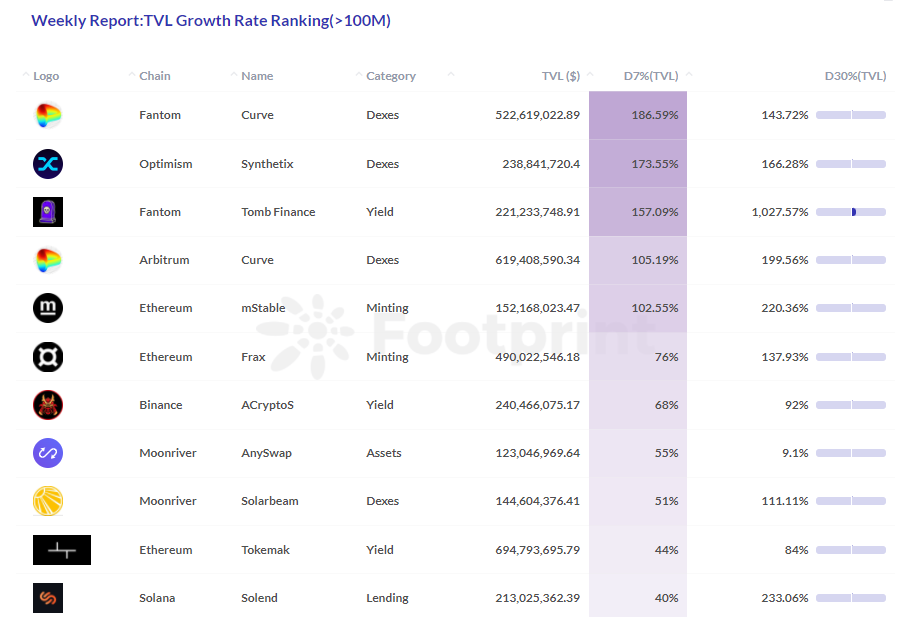Sort by the Chain column header

click(x=154, y=76)
